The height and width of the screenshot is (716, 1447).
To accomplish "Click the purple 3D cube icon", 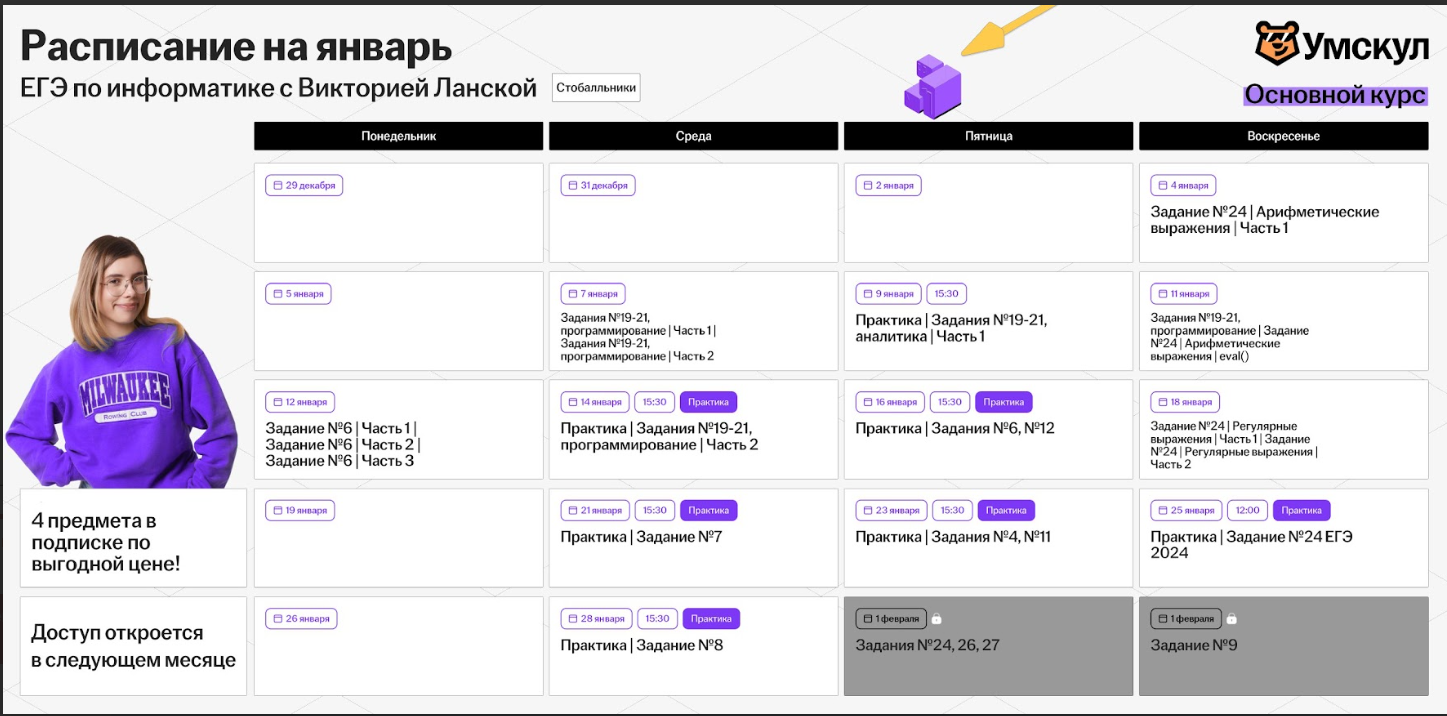I will pyautogui.click(x=932, y=87).
